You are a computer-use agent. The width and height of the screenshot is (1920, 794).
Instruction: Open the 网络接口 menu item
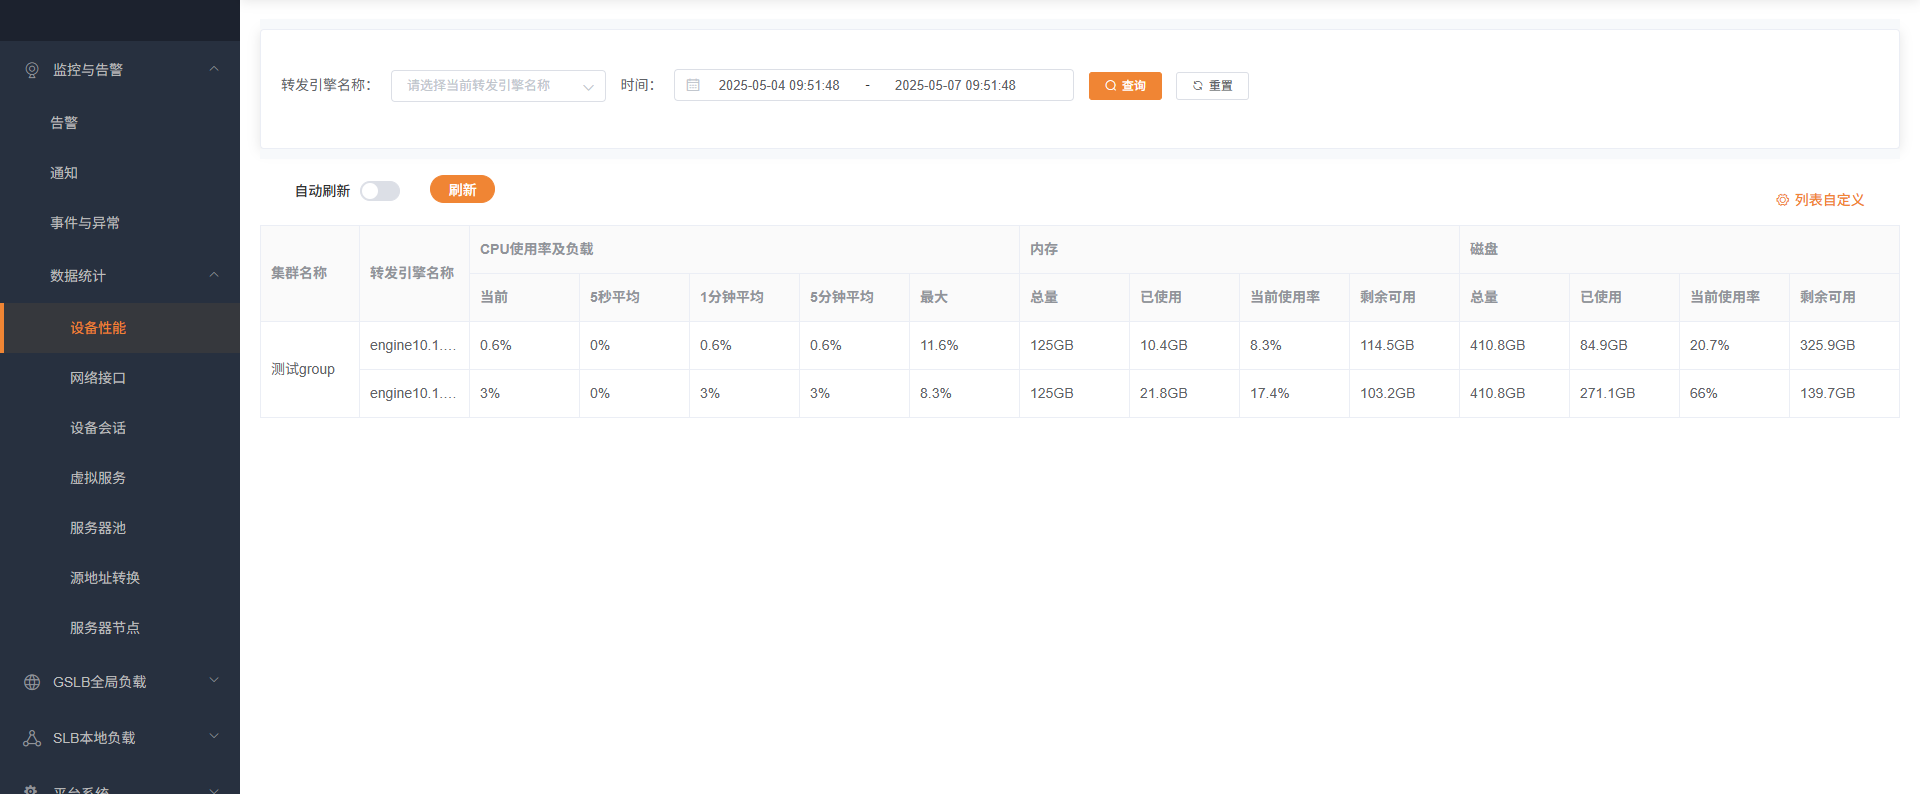tap(98, 378)
